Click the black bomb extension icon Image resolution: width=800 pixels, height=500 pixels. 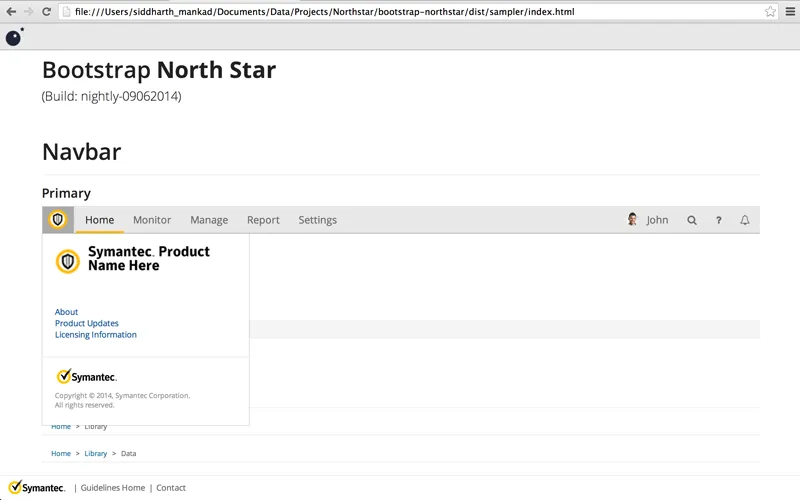point(14,37)
